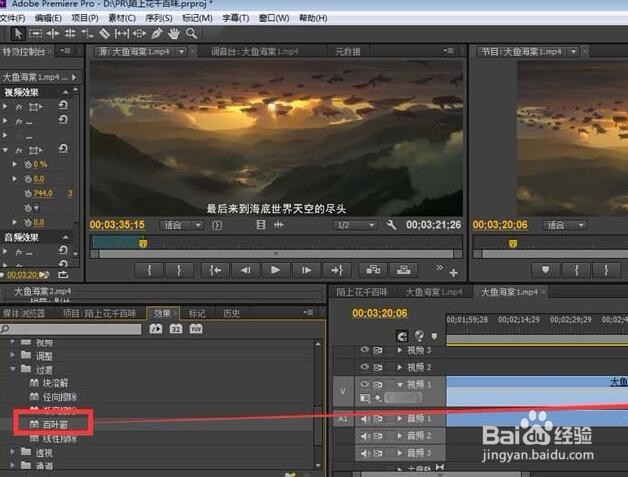Viewport: 628px width, 477px height.
Task: Open the 字幕(T) menu
Action: point(236,18)
